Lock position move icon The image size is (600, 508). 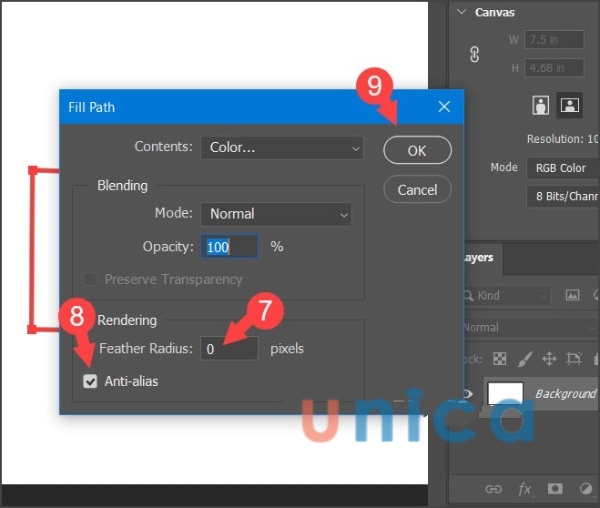pyautogui.click(x=549, y=359)
